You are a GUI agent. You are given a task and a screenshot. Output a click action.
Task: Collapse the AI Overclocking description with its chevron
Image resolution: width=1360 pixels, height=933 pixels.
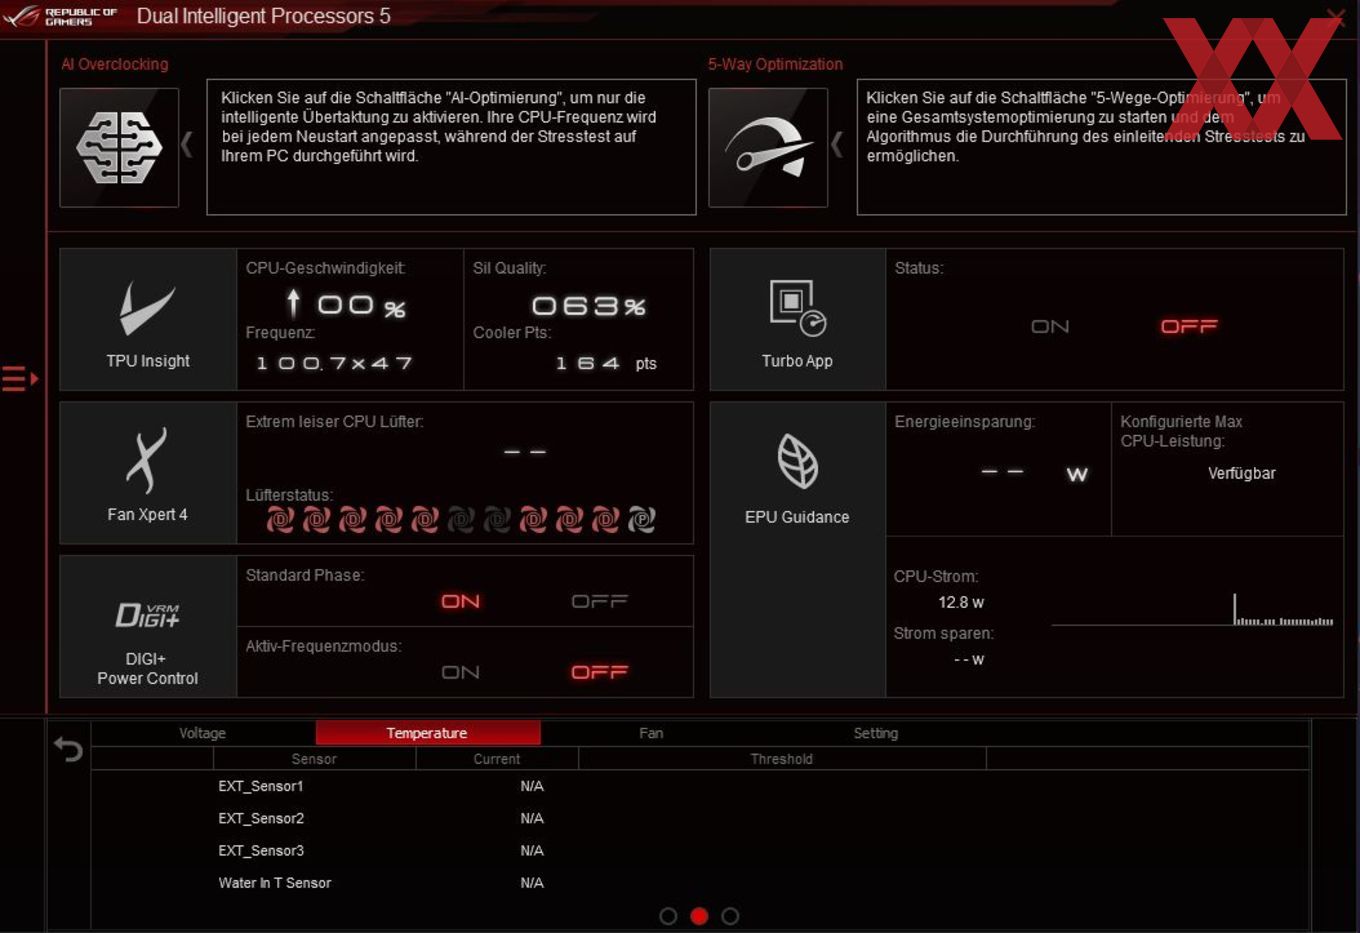coord(187,146)
